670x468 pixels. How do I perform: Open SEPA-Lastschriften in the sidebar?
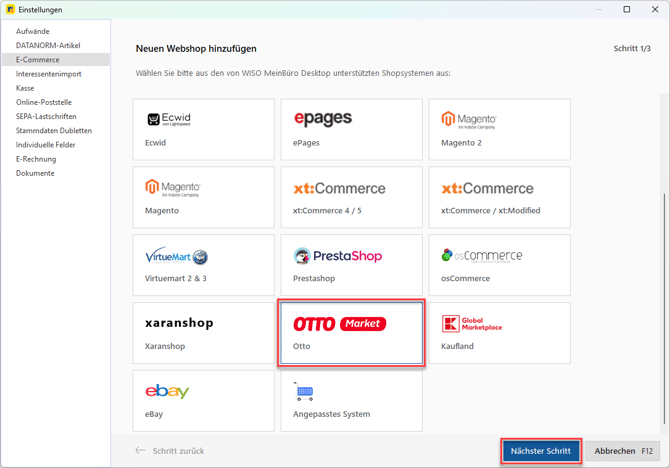click(x=46, y=116)
